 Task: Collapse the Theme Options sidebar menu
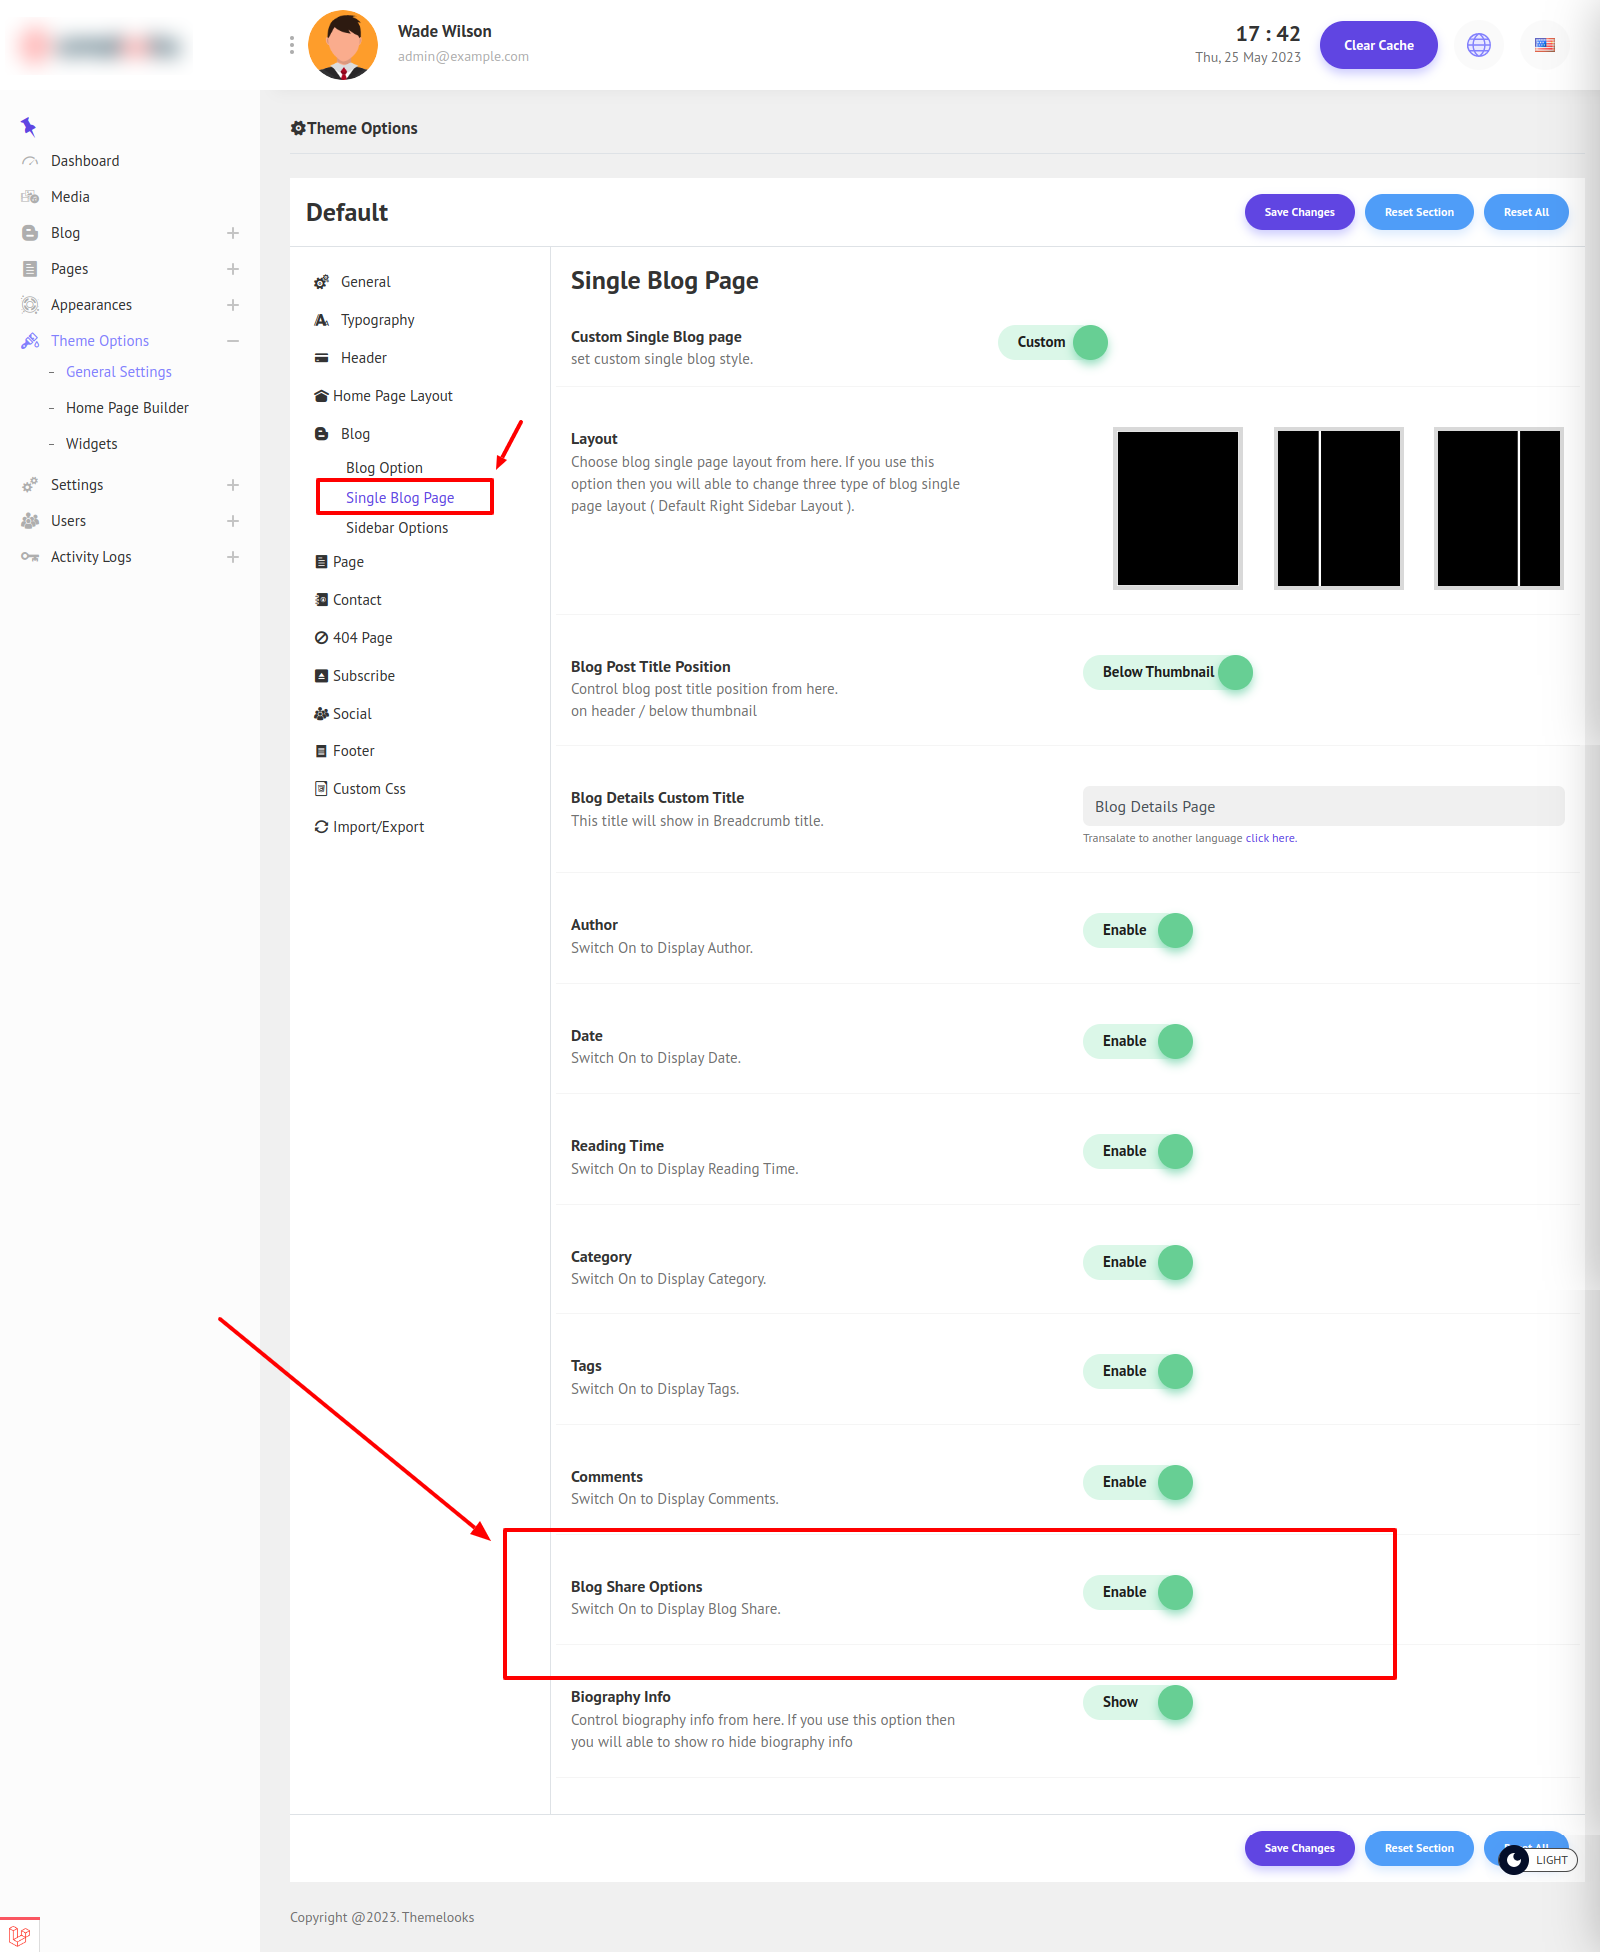click(x=232, y=341)
